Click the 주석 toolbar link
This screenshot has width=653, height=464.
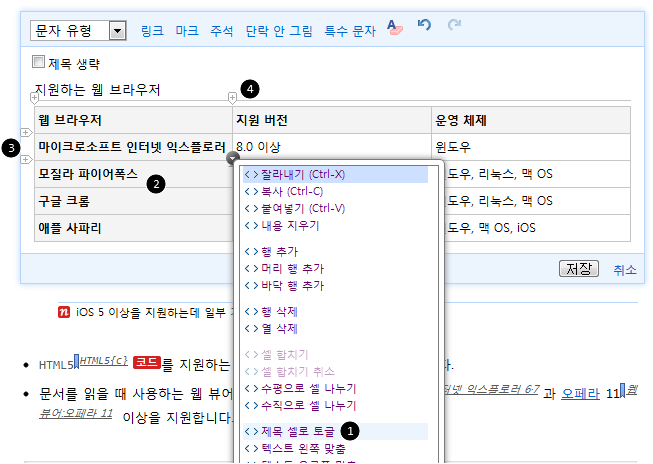point(222,31)
